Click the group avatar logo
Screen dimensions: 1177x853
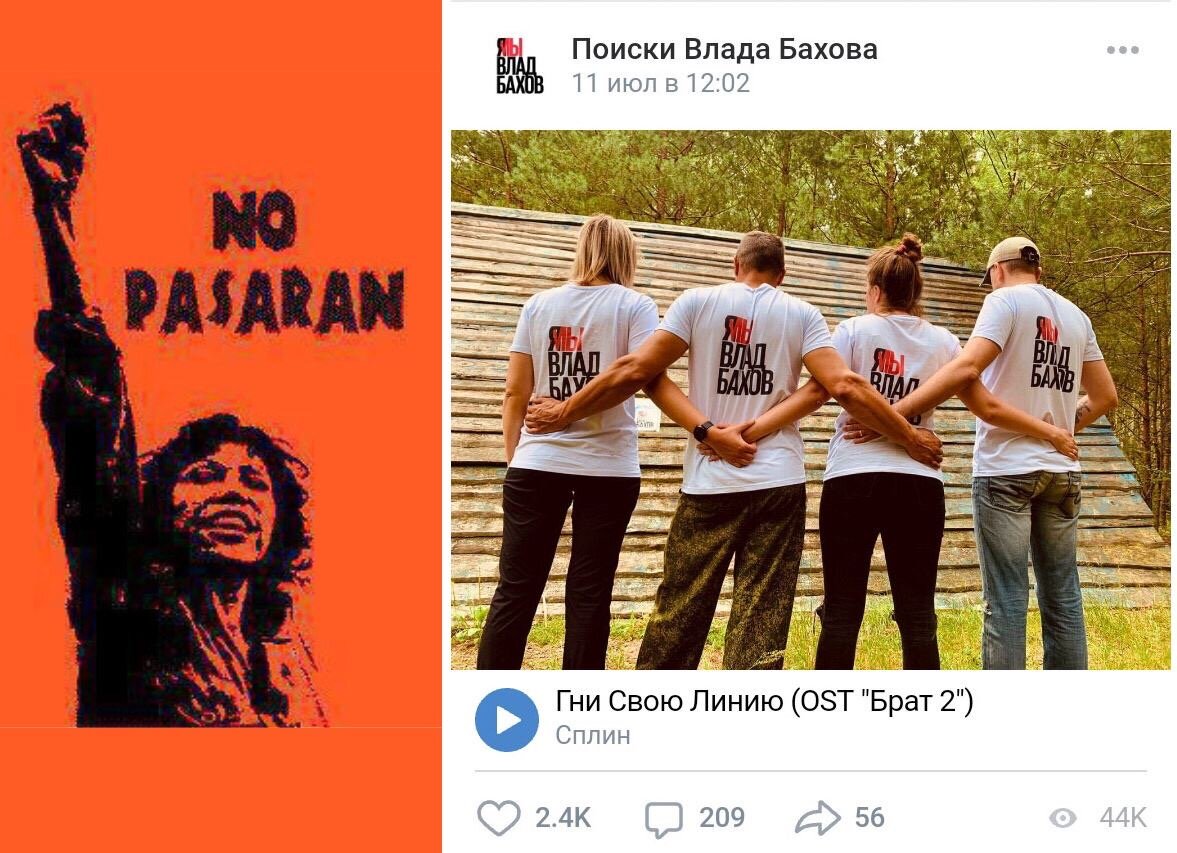pos(519,66)
